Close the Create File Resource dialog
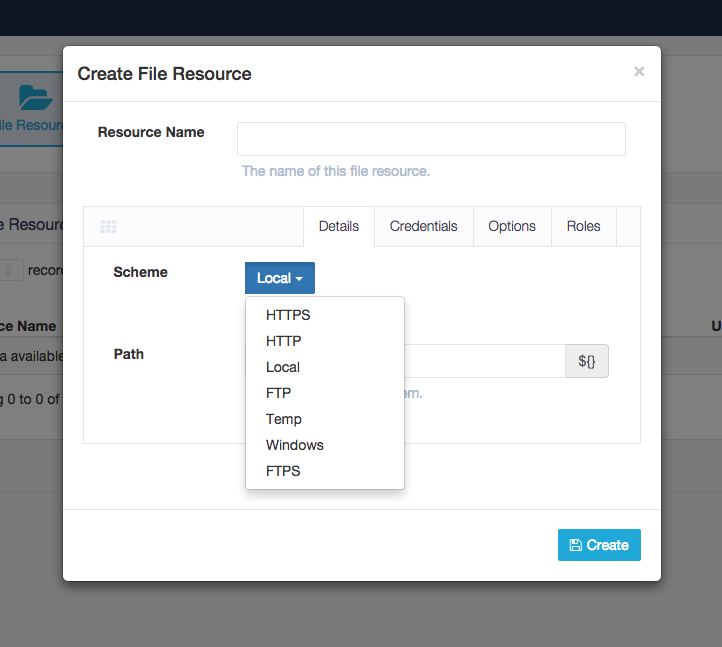Screen dimensions: 722x647 click(x=639, y=72)
